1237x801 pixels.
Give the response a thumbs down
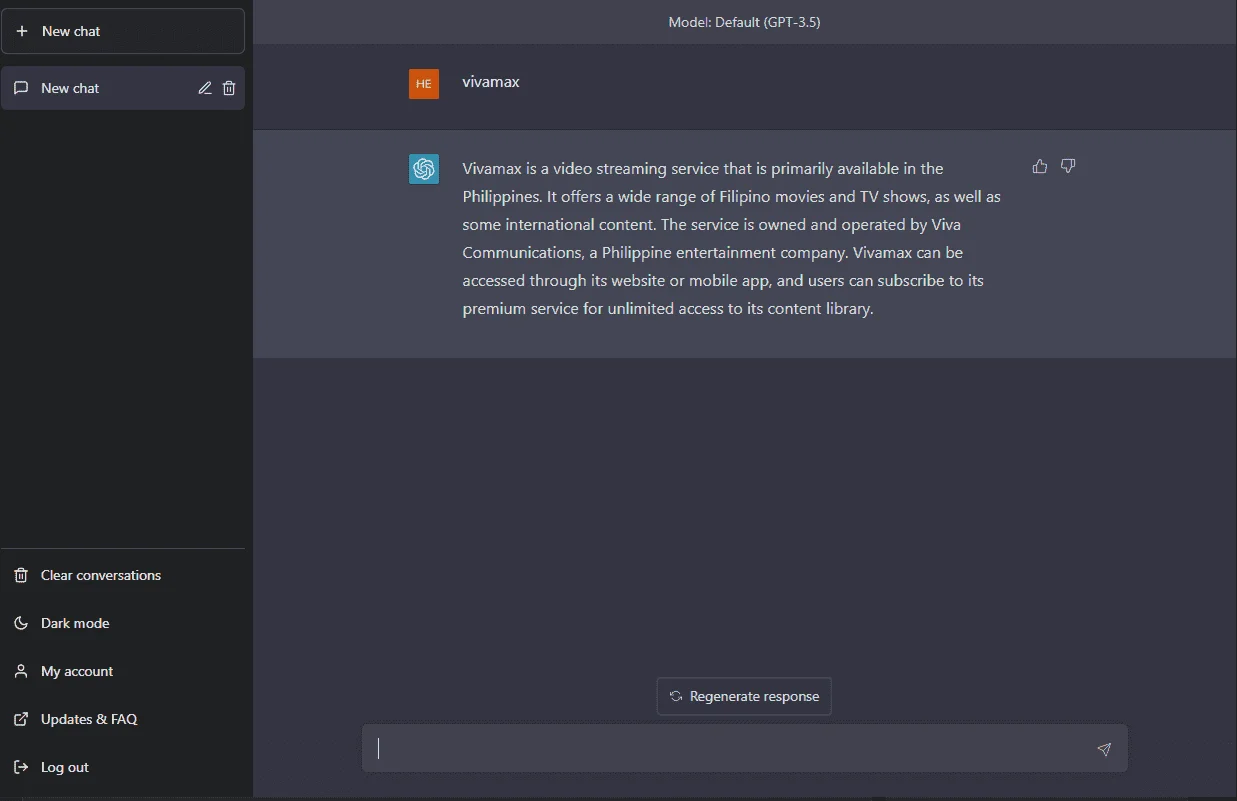1068,166
